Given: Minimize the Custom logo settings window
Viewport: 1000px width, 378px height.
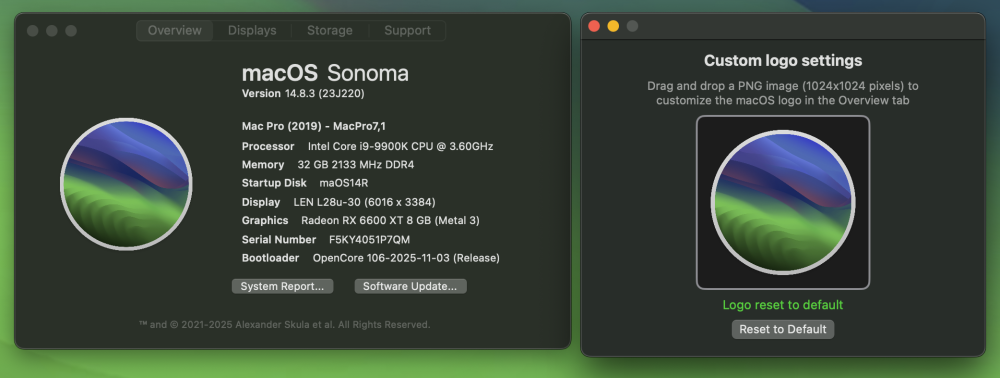Looking at the screenshot, I should pyautogui.click(x=613, y=26).
